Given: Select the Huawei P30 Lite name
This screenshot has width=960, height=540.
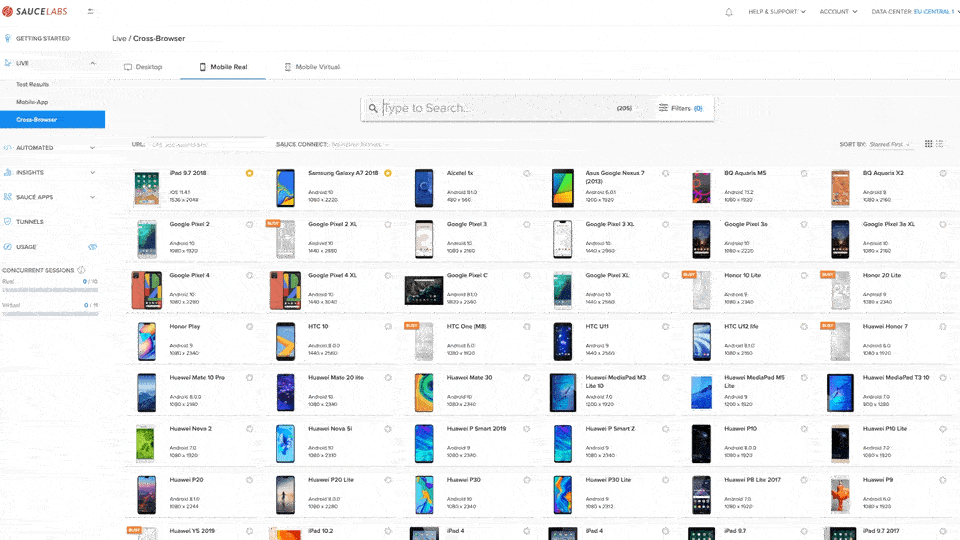Looking at the screenshot, I should point(608,480).
